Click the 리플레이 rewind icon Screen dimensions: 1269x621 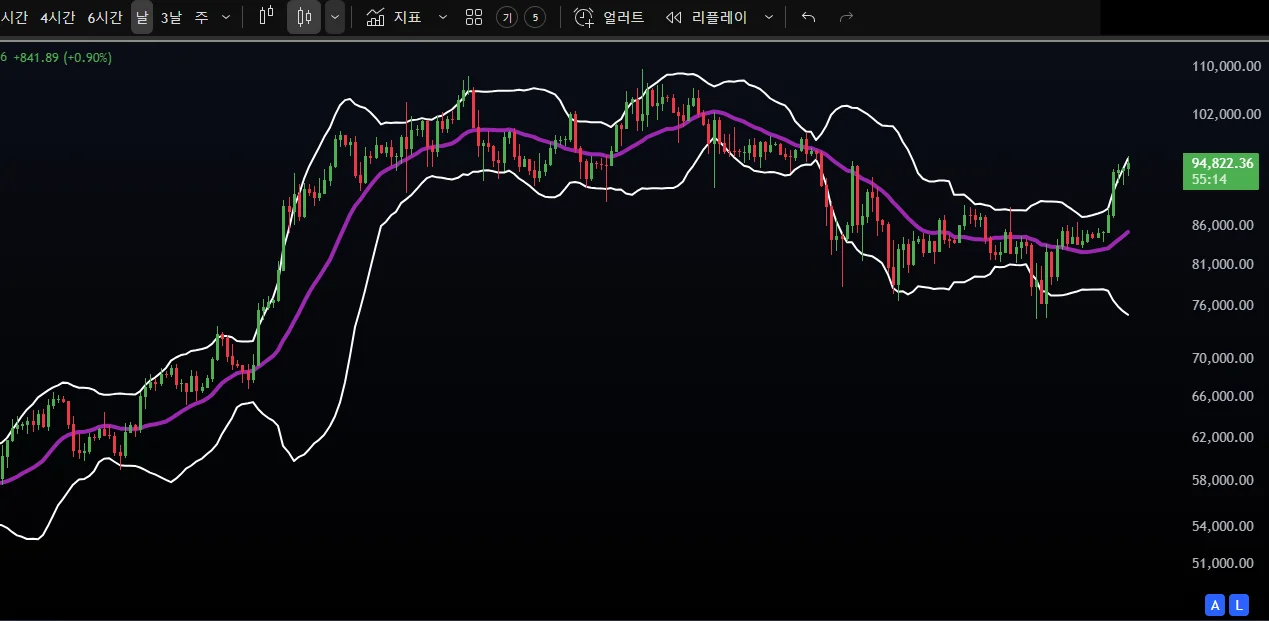(674, 17)
